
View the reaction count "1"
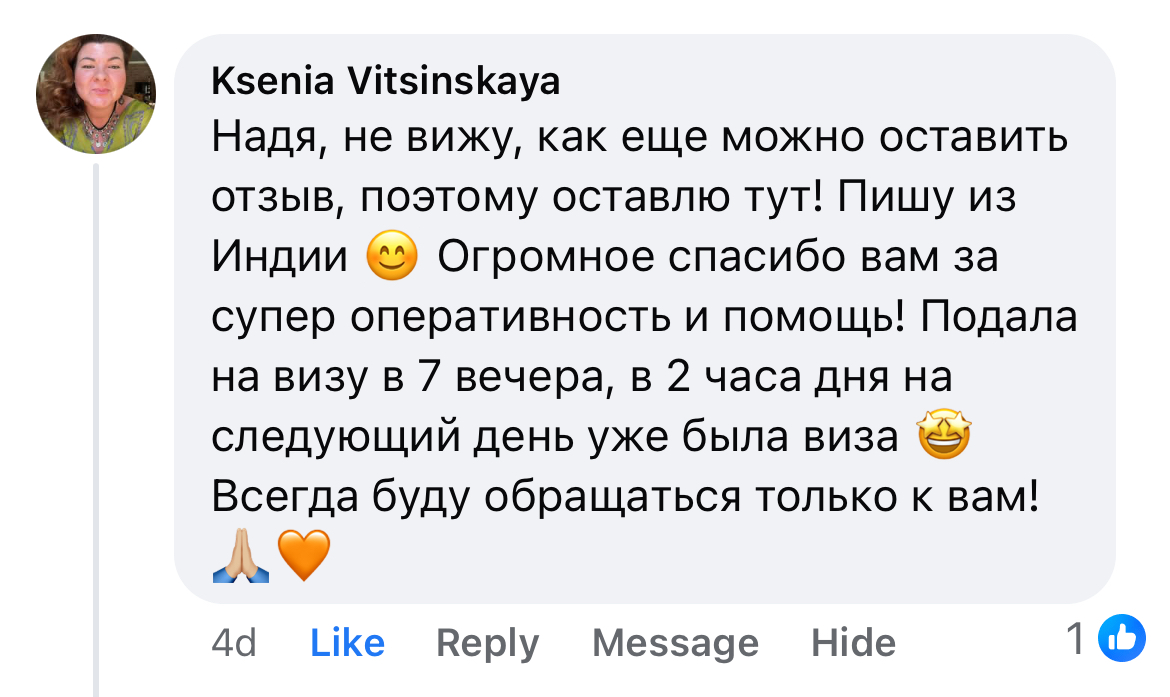point(1075,640)
